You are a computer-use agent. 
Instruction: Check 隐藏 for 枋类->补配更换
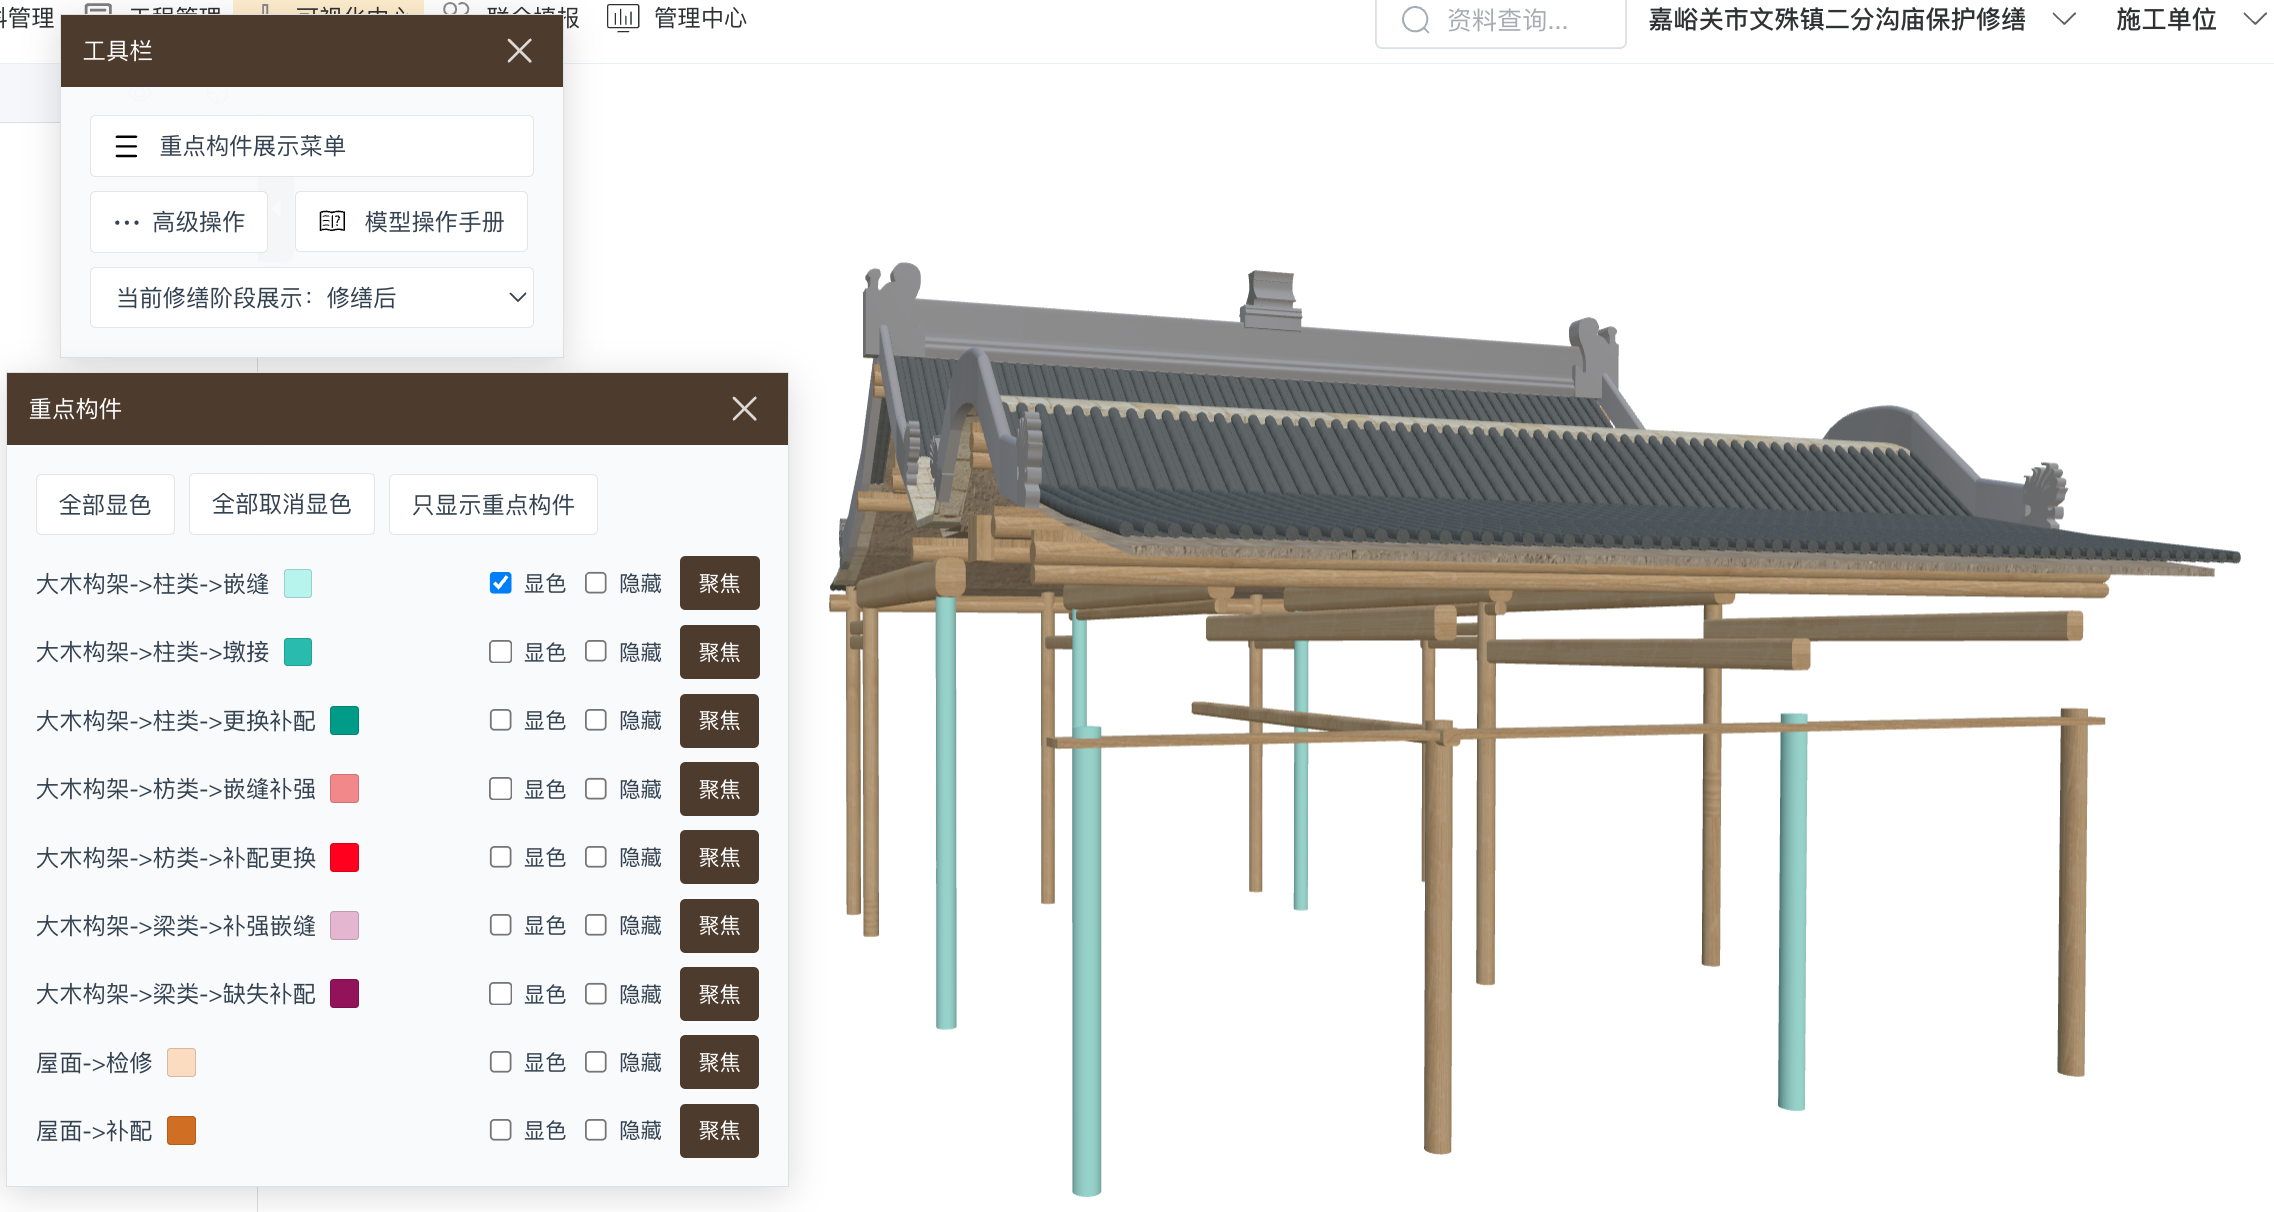[x=596, y=857]
